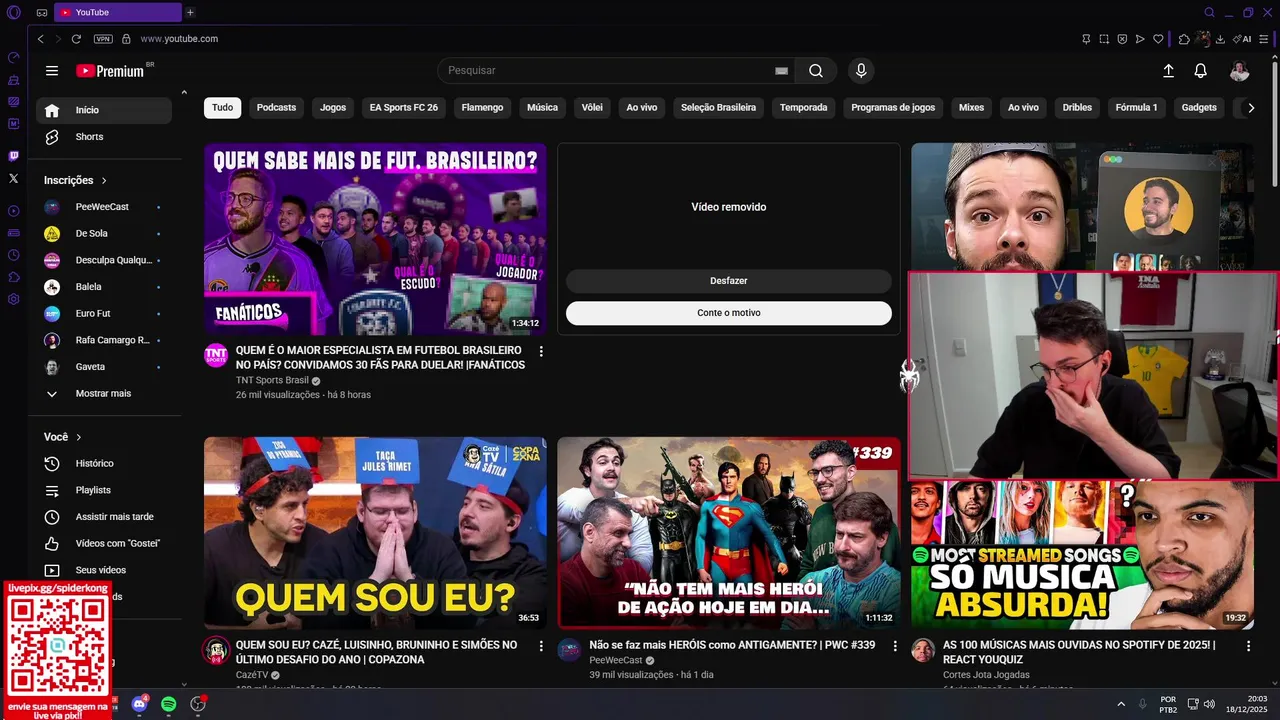The width and height of the screenshot is (1280, 720).
Task: Open the Euro Fut subscription
Action: [x=104, y=314]
